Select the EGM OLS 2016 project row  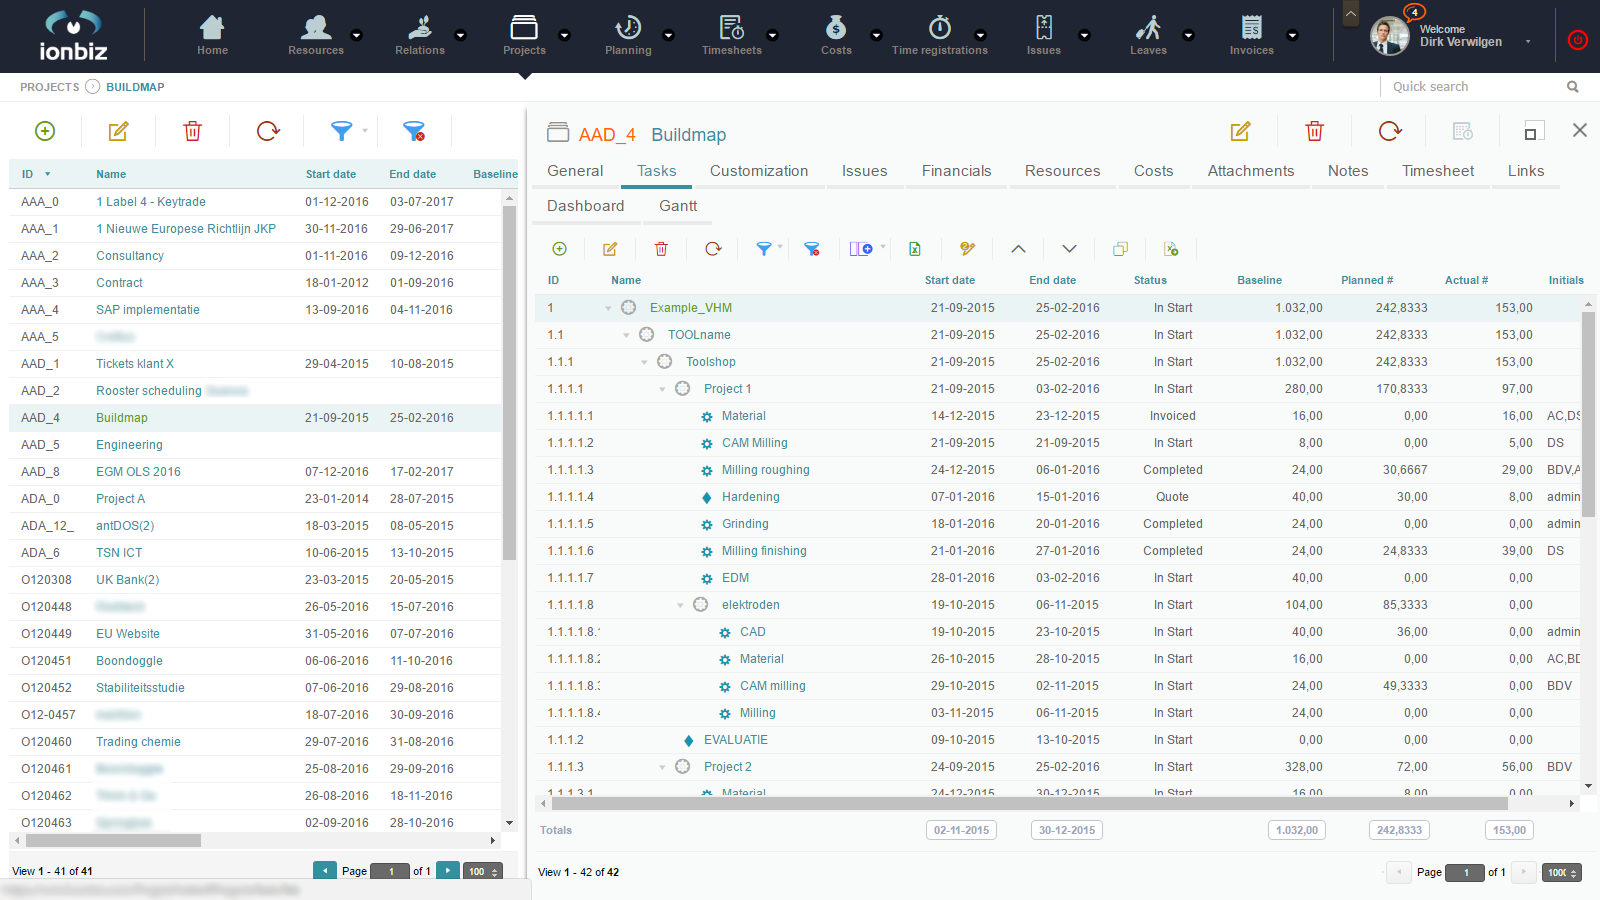coord(138,472)
